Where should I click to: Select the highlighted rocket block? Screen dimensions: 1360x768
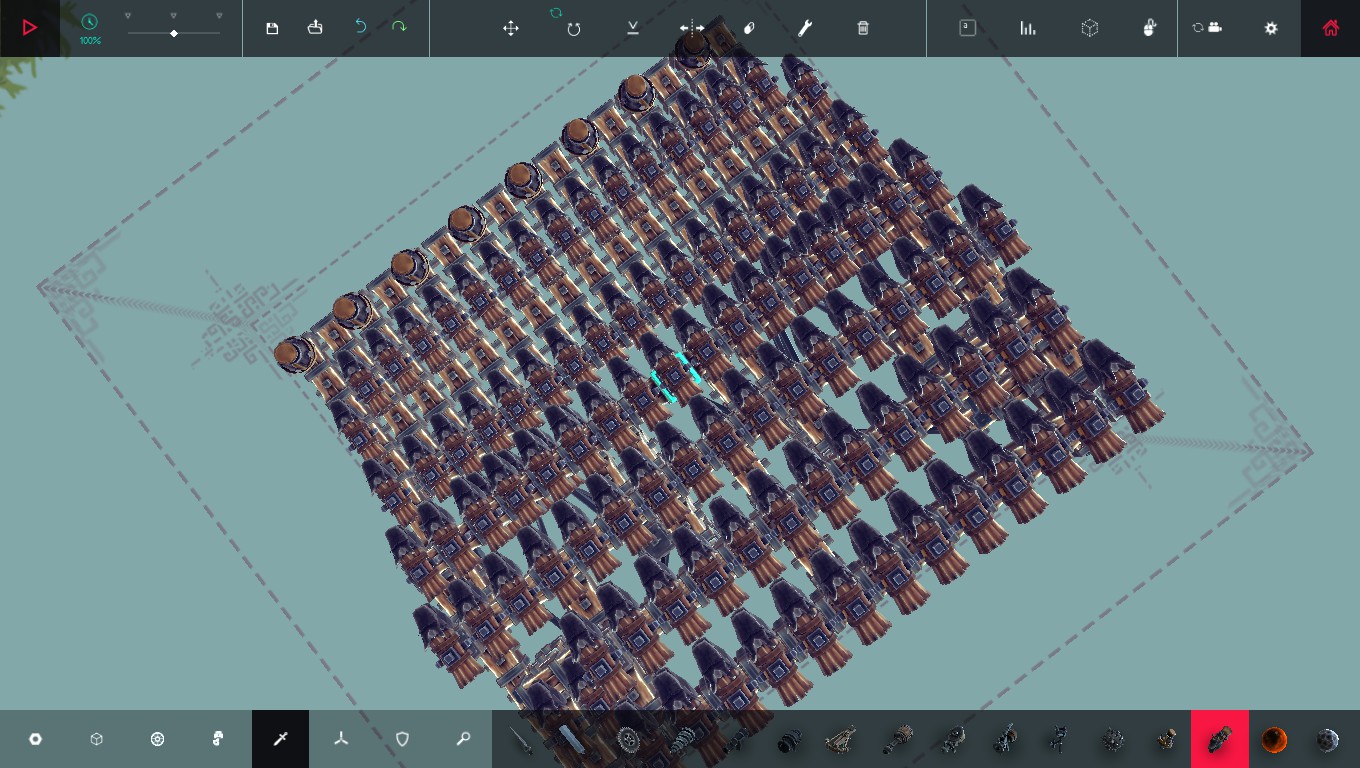pos(1219,739)
